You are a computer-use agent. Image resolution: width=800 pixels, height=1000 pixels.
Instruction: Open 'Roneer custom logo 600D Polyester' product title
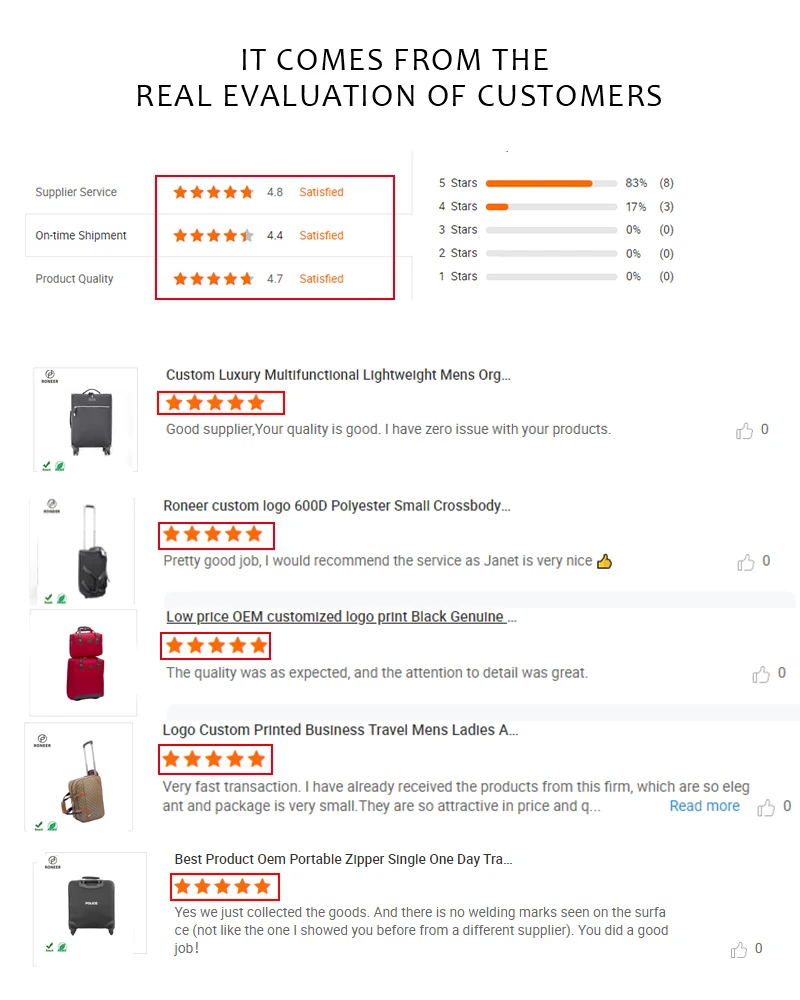(337, 506)
